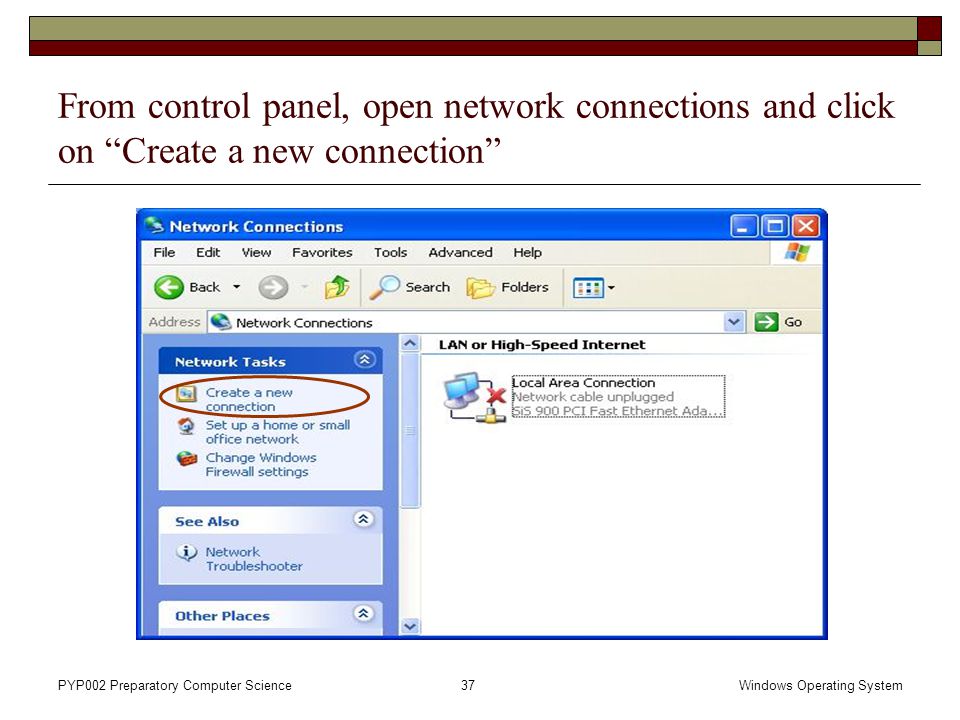Screen dimensions: 960x720
Task: Click the Network cable unplugged status text
Action: pos(593,397)
